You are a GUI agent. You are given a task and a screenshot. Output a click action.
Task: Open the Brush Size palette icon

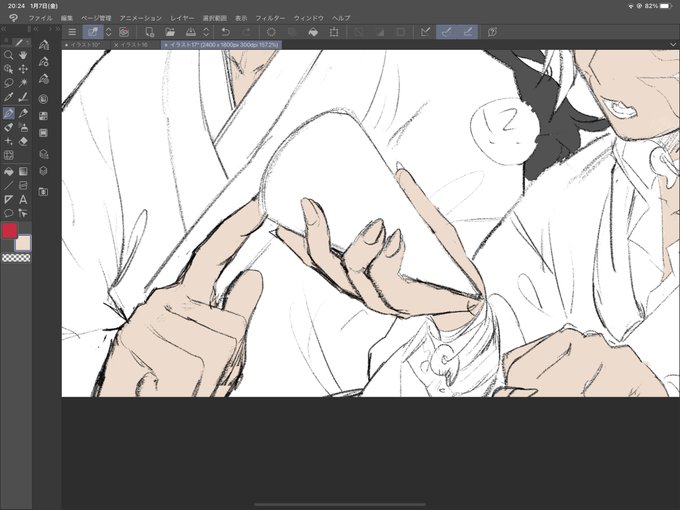(x=43, y=79)
